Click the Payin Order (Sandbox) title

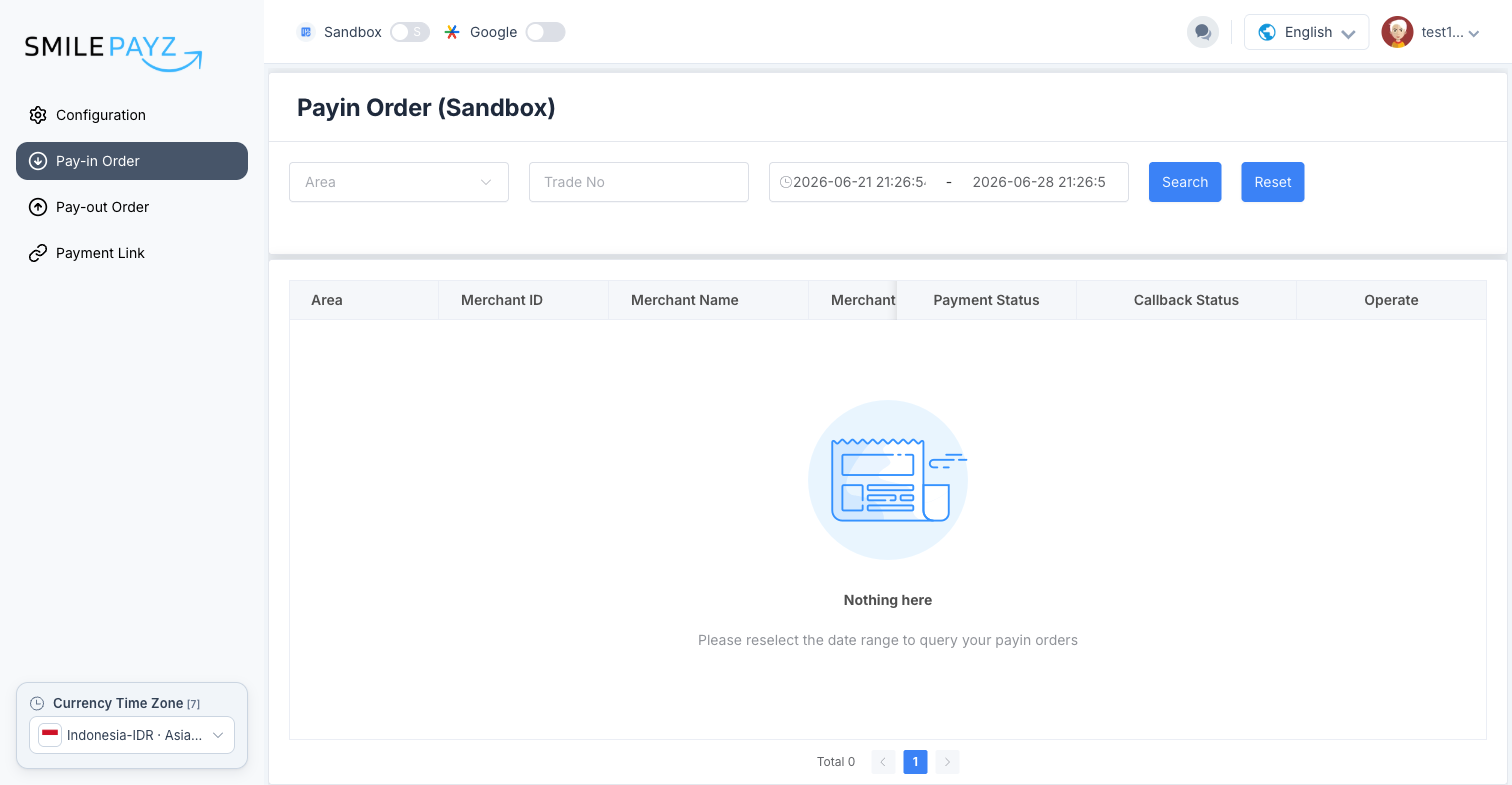coord(426,107)
